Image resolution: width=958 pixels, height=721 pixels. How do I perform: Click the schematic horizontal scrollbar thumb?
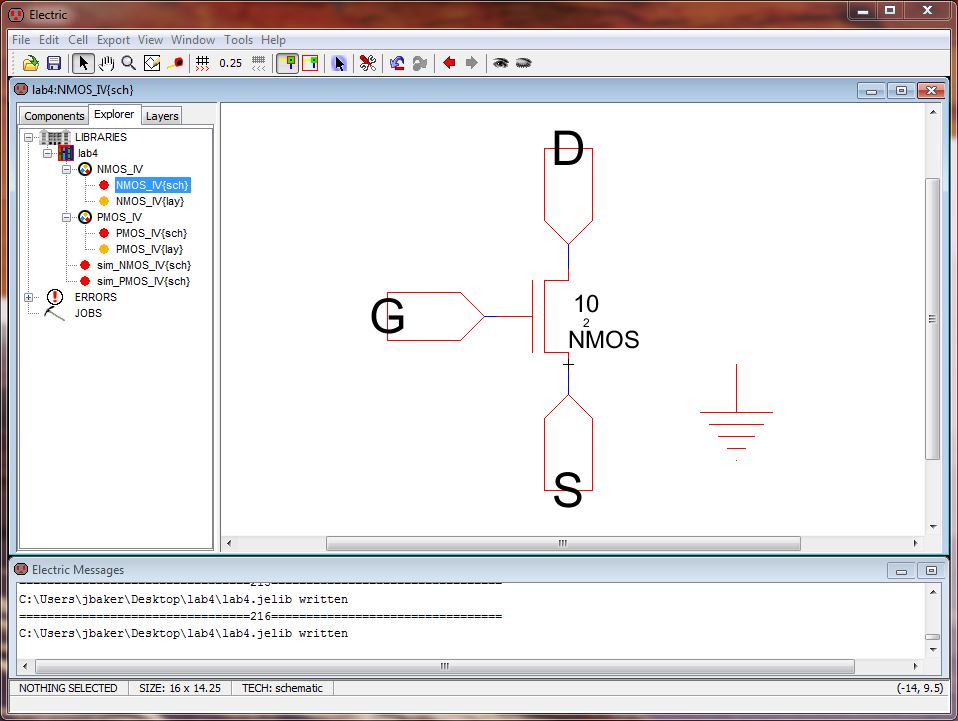tap(562, 544)
